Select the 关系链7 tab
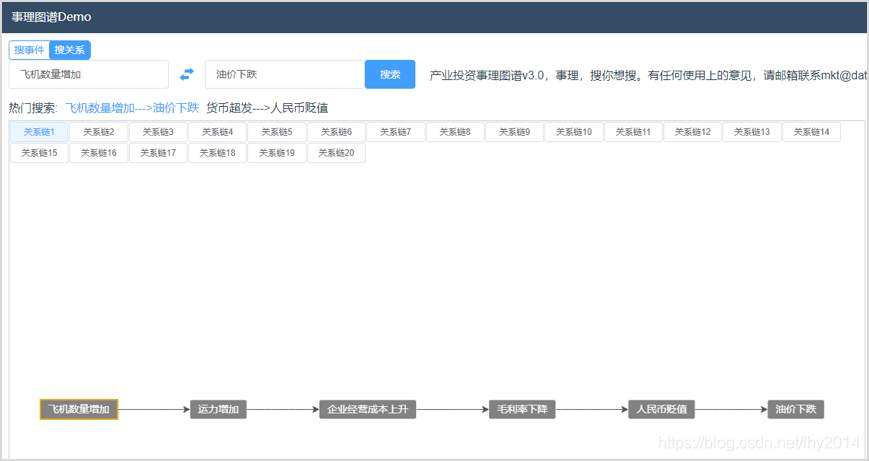This screenshot has width=869, height=461. [x=396, y=132]
